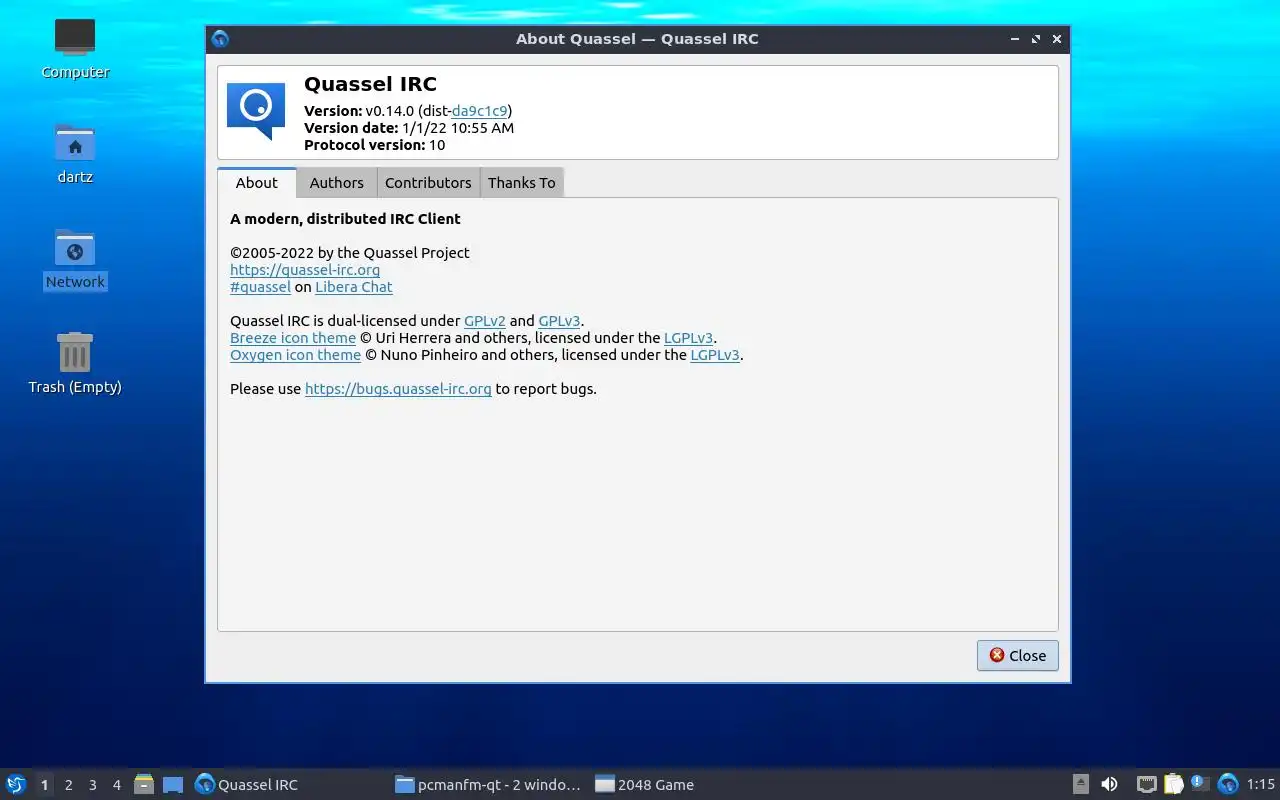Viewport: 1280px width, 800px height.
Task: Open LGPLv3 link on the Oxygen line
Action: click(x=715, y=355)
